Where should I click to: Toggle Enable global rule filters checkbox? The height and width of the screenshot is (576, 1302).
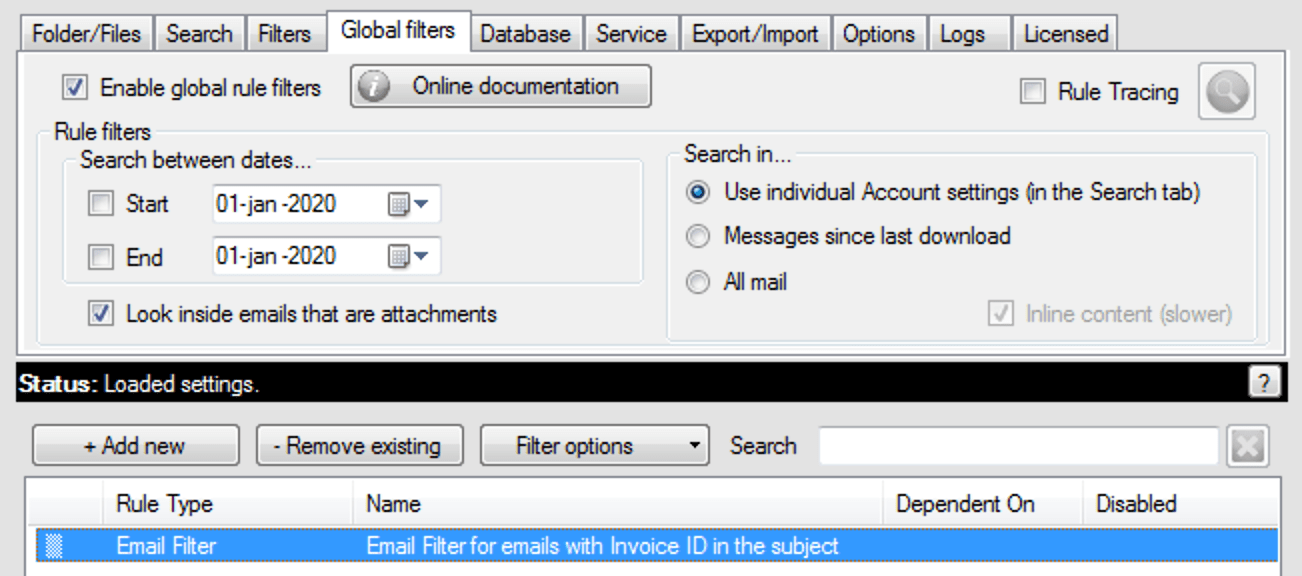(x=74, y=88)
